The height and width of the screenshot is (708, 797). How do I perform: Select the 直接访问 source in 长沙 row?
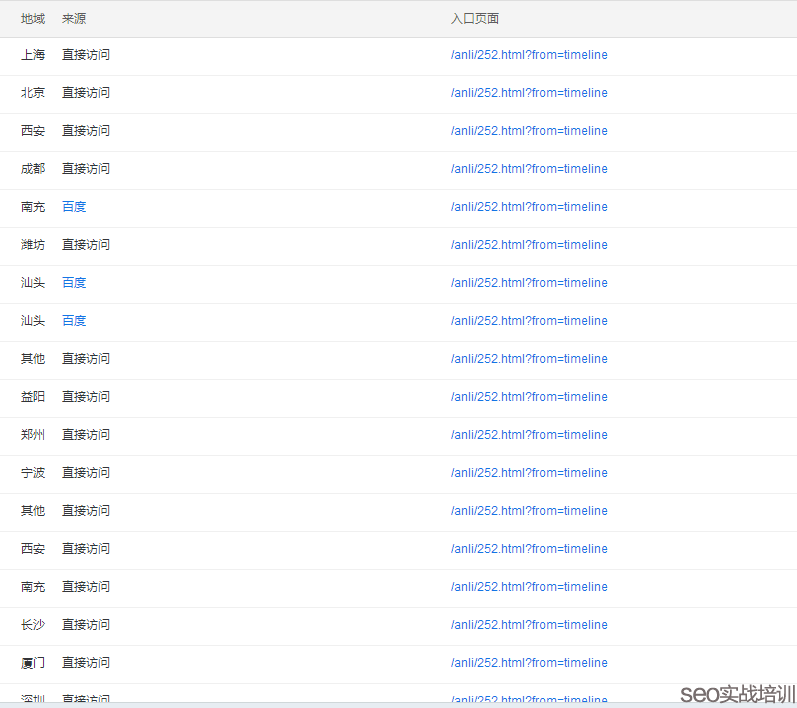tap(86, 625)
